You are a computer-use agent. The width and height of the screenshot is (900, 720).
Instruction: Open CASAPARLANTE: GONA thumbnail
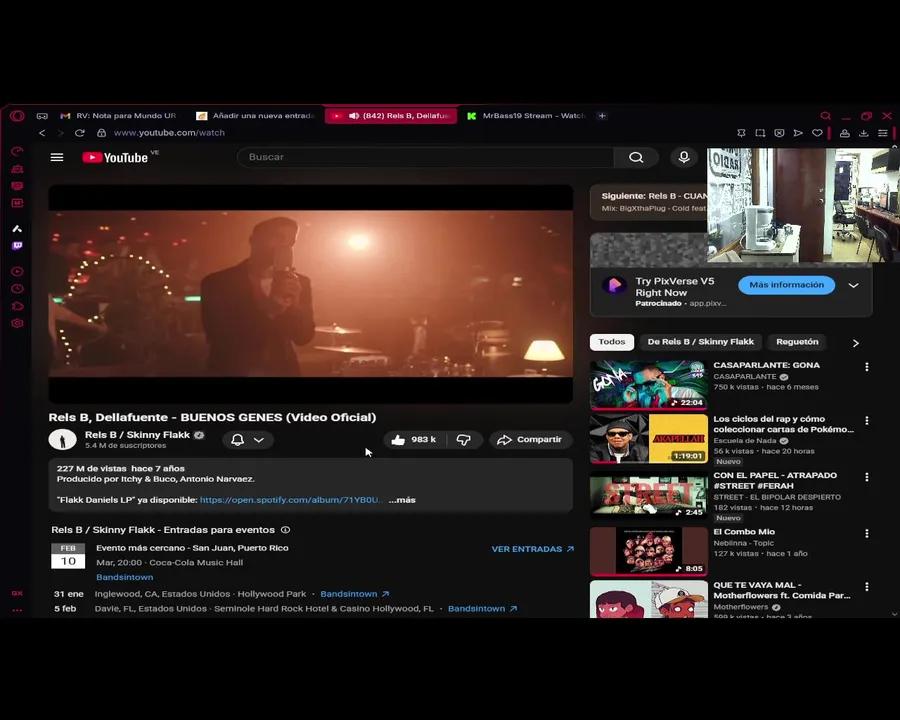pos(649,384)
